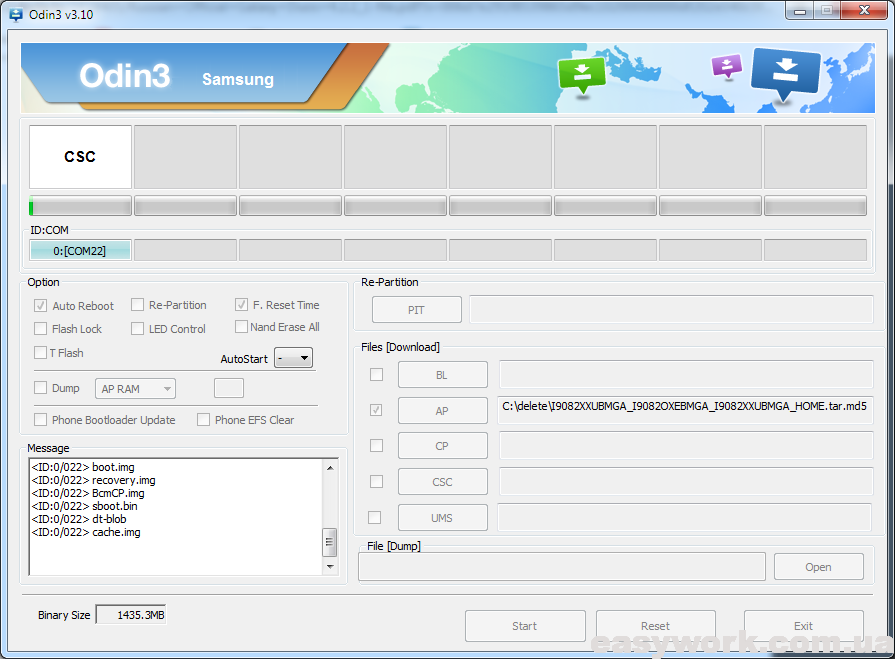Click the CSC file path field
The width and height of the screenshot is (895, 659).
click(686, 482)
